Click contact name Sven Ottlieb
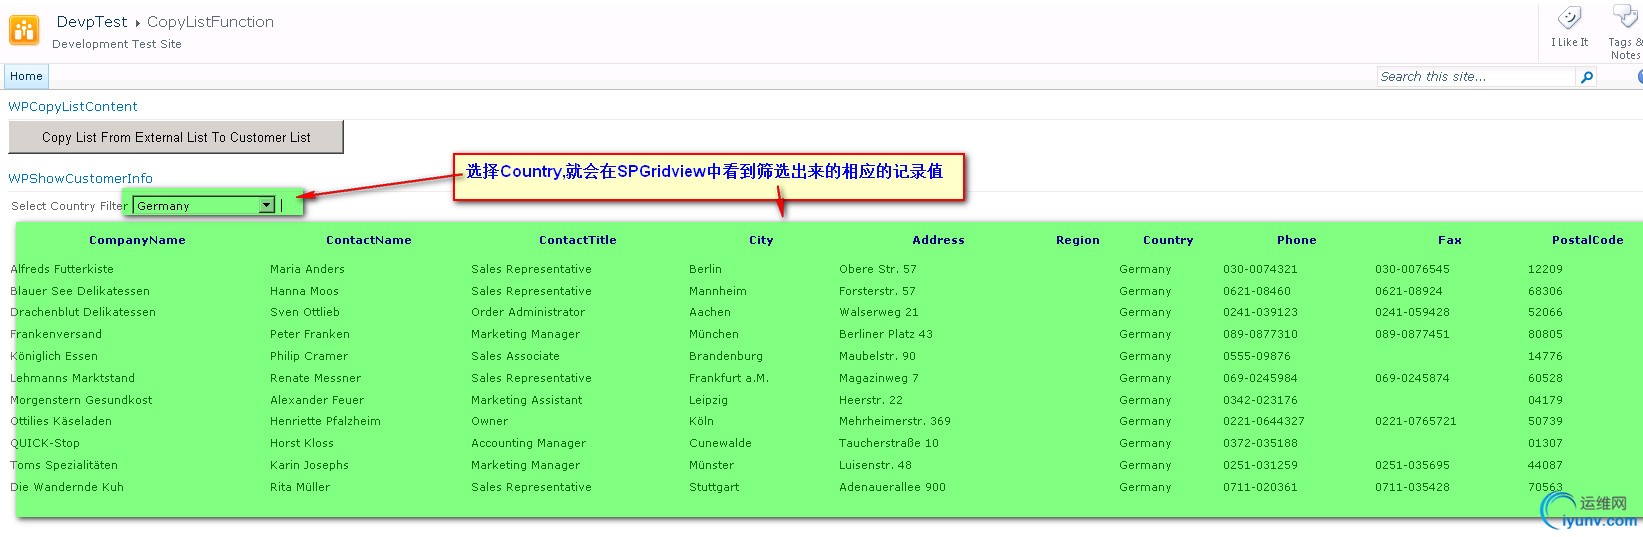1643x537 pixels. click(305, 312)
